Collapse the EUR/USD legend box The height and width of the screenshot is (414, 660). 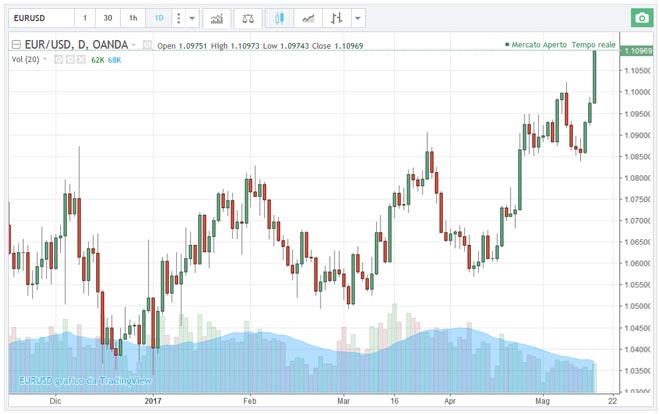[x=15, y=45]
